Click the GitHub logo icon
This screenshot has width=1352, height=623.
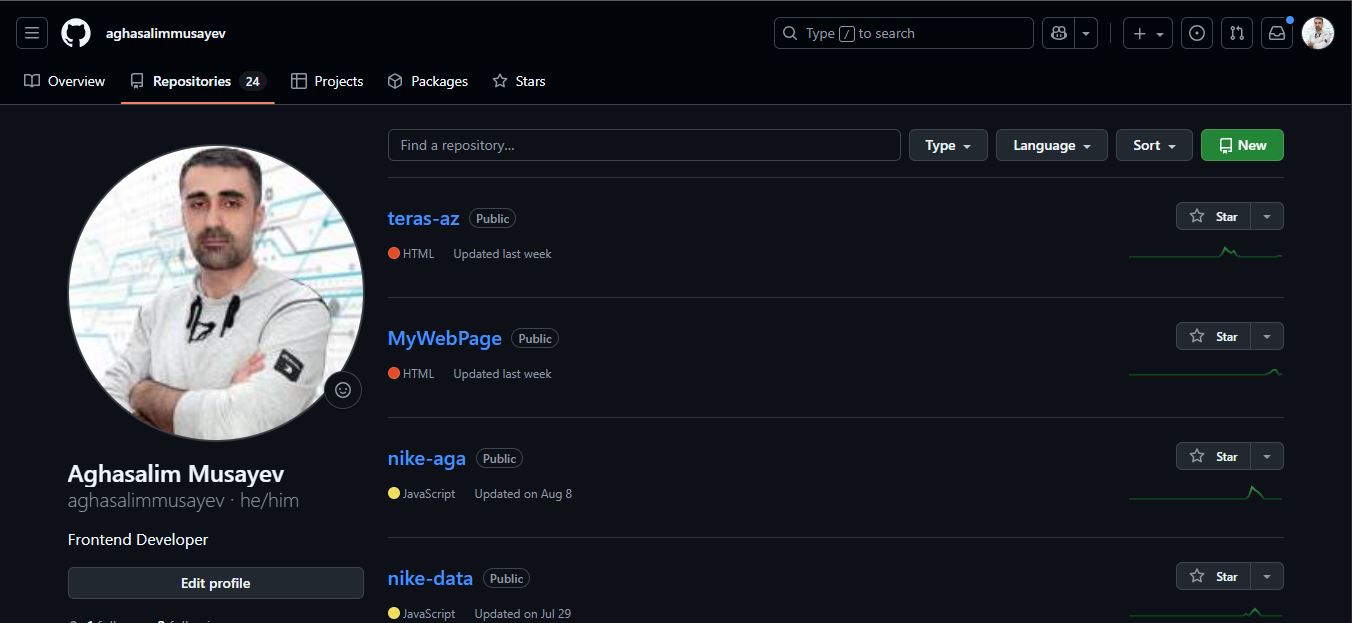pos(76,33)
